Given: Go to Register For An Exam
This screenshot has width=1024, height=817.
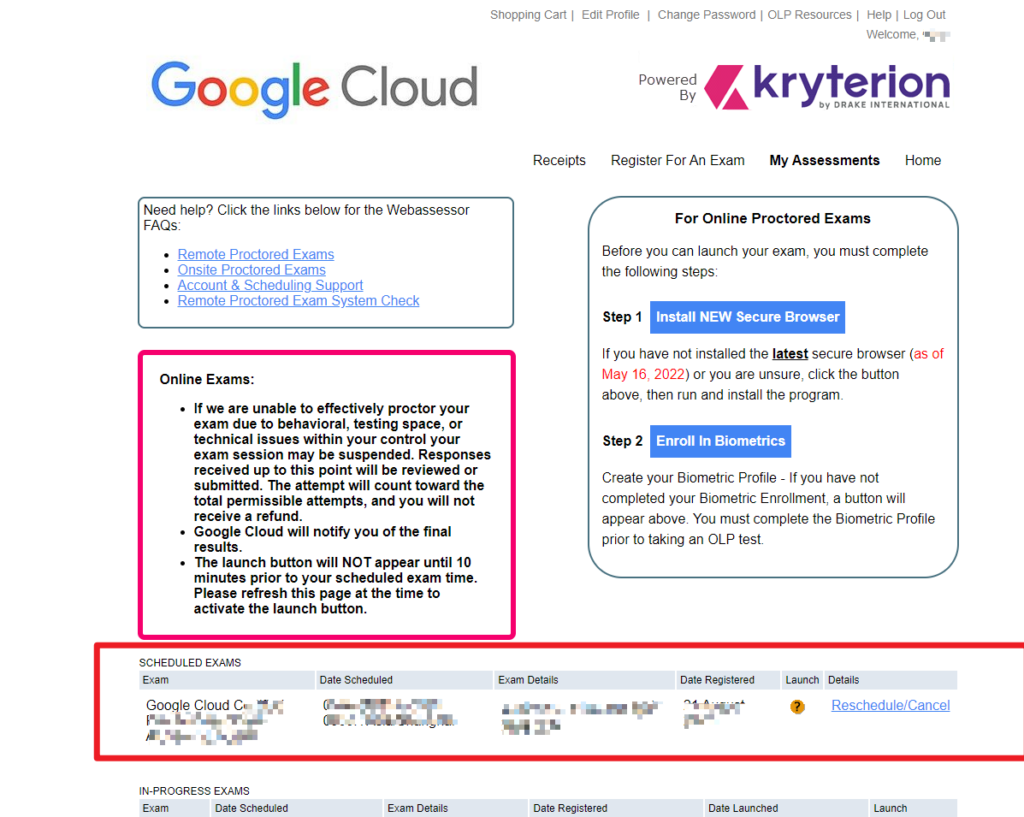Looking at the screenshot, I should click(677, 160).
